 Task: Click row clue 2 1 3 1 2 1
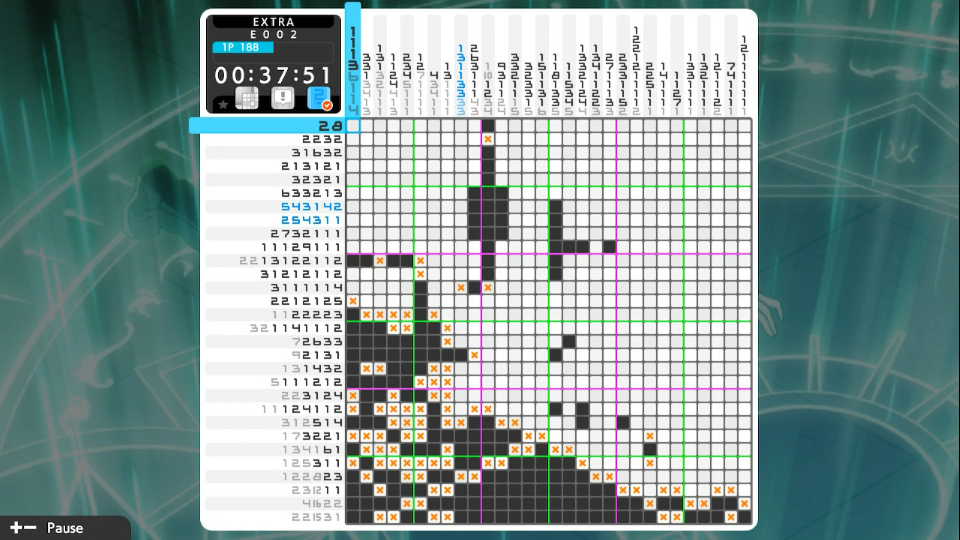[x=312, y=166]
